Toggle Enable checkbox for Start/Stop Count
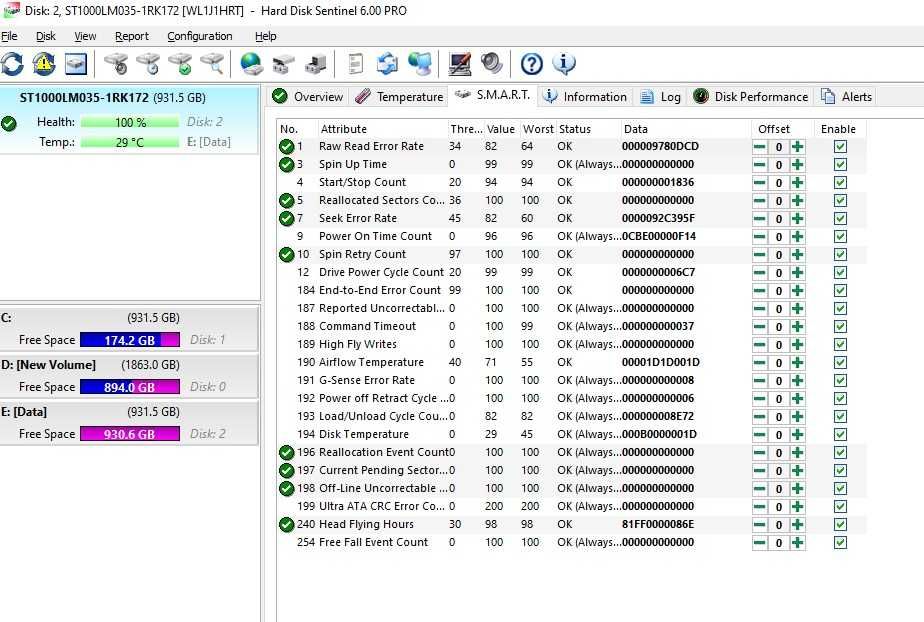The width and height of the screenshot is (924, 622). coord(840,183)
